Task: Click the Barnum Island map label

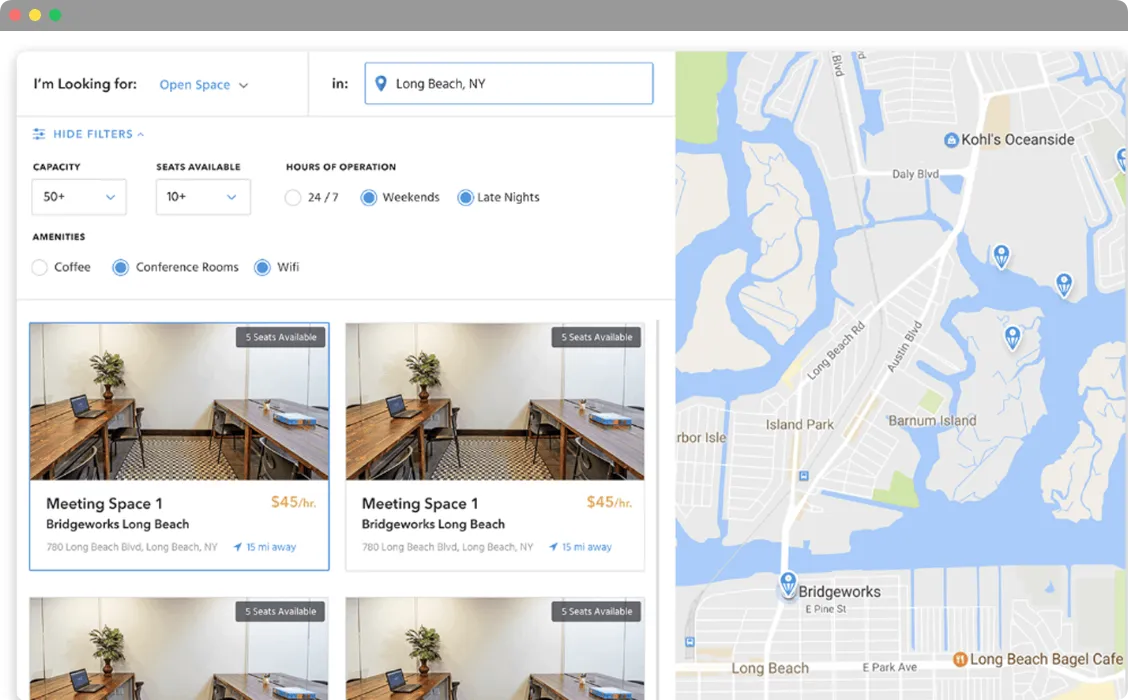Action: point(932,420)
